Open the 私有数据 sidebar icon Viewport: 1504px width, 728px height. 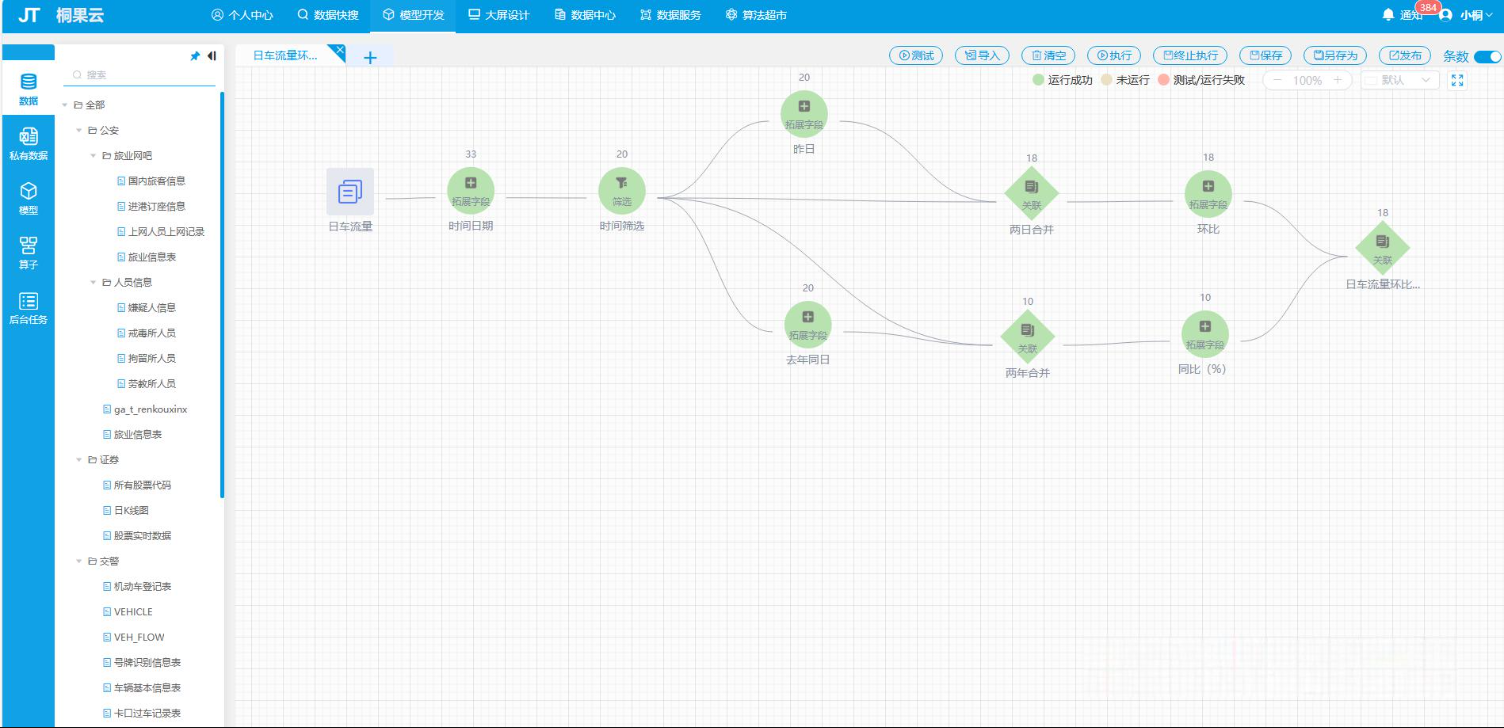pos(28,143)
